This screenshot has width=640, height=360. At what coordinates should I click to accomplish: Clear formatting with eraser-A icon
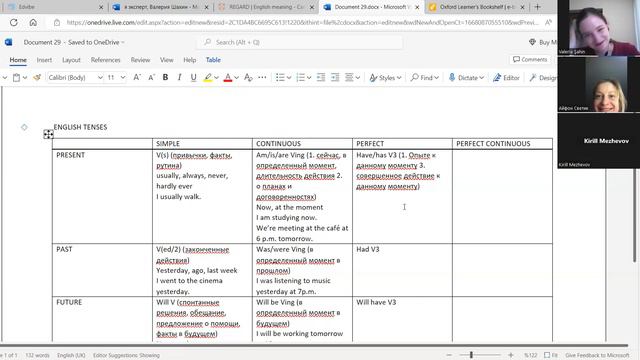248,78
